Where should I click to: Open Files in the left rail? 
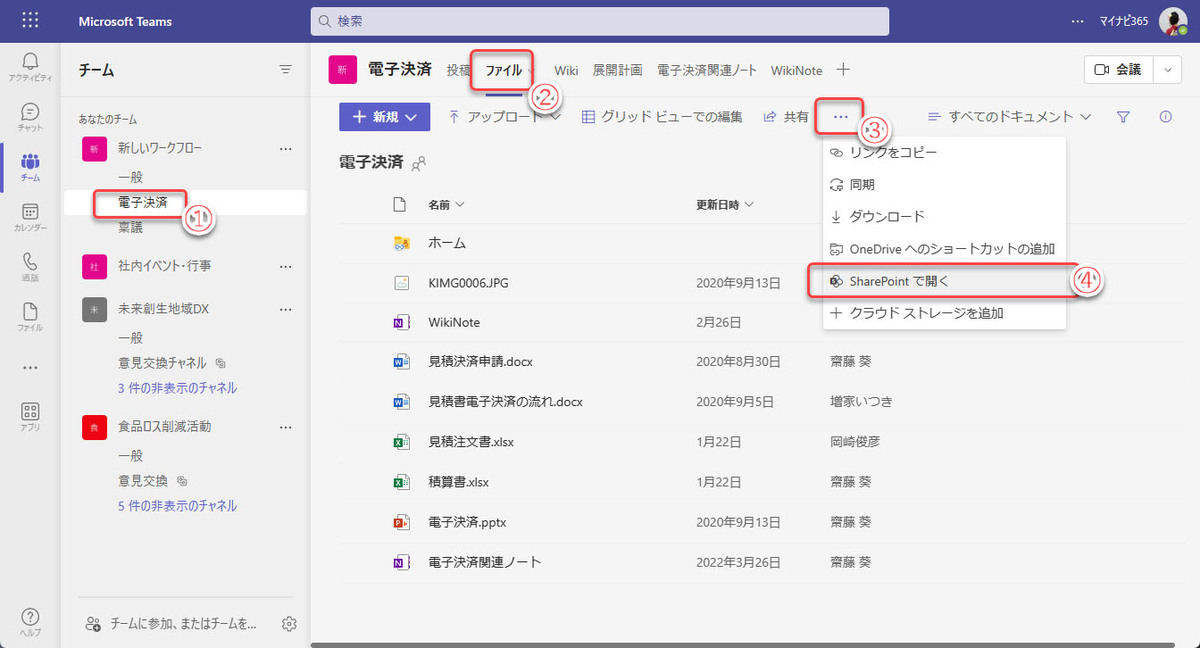pos(30,316)
